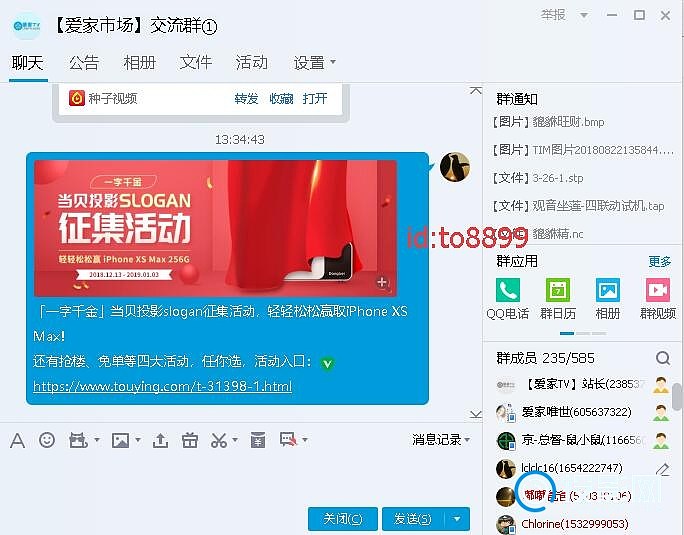Image resolution: width=684 pixels, height=535 pixels.
Task: Click 打开 on the video card
Action: [x=315, y=99]
